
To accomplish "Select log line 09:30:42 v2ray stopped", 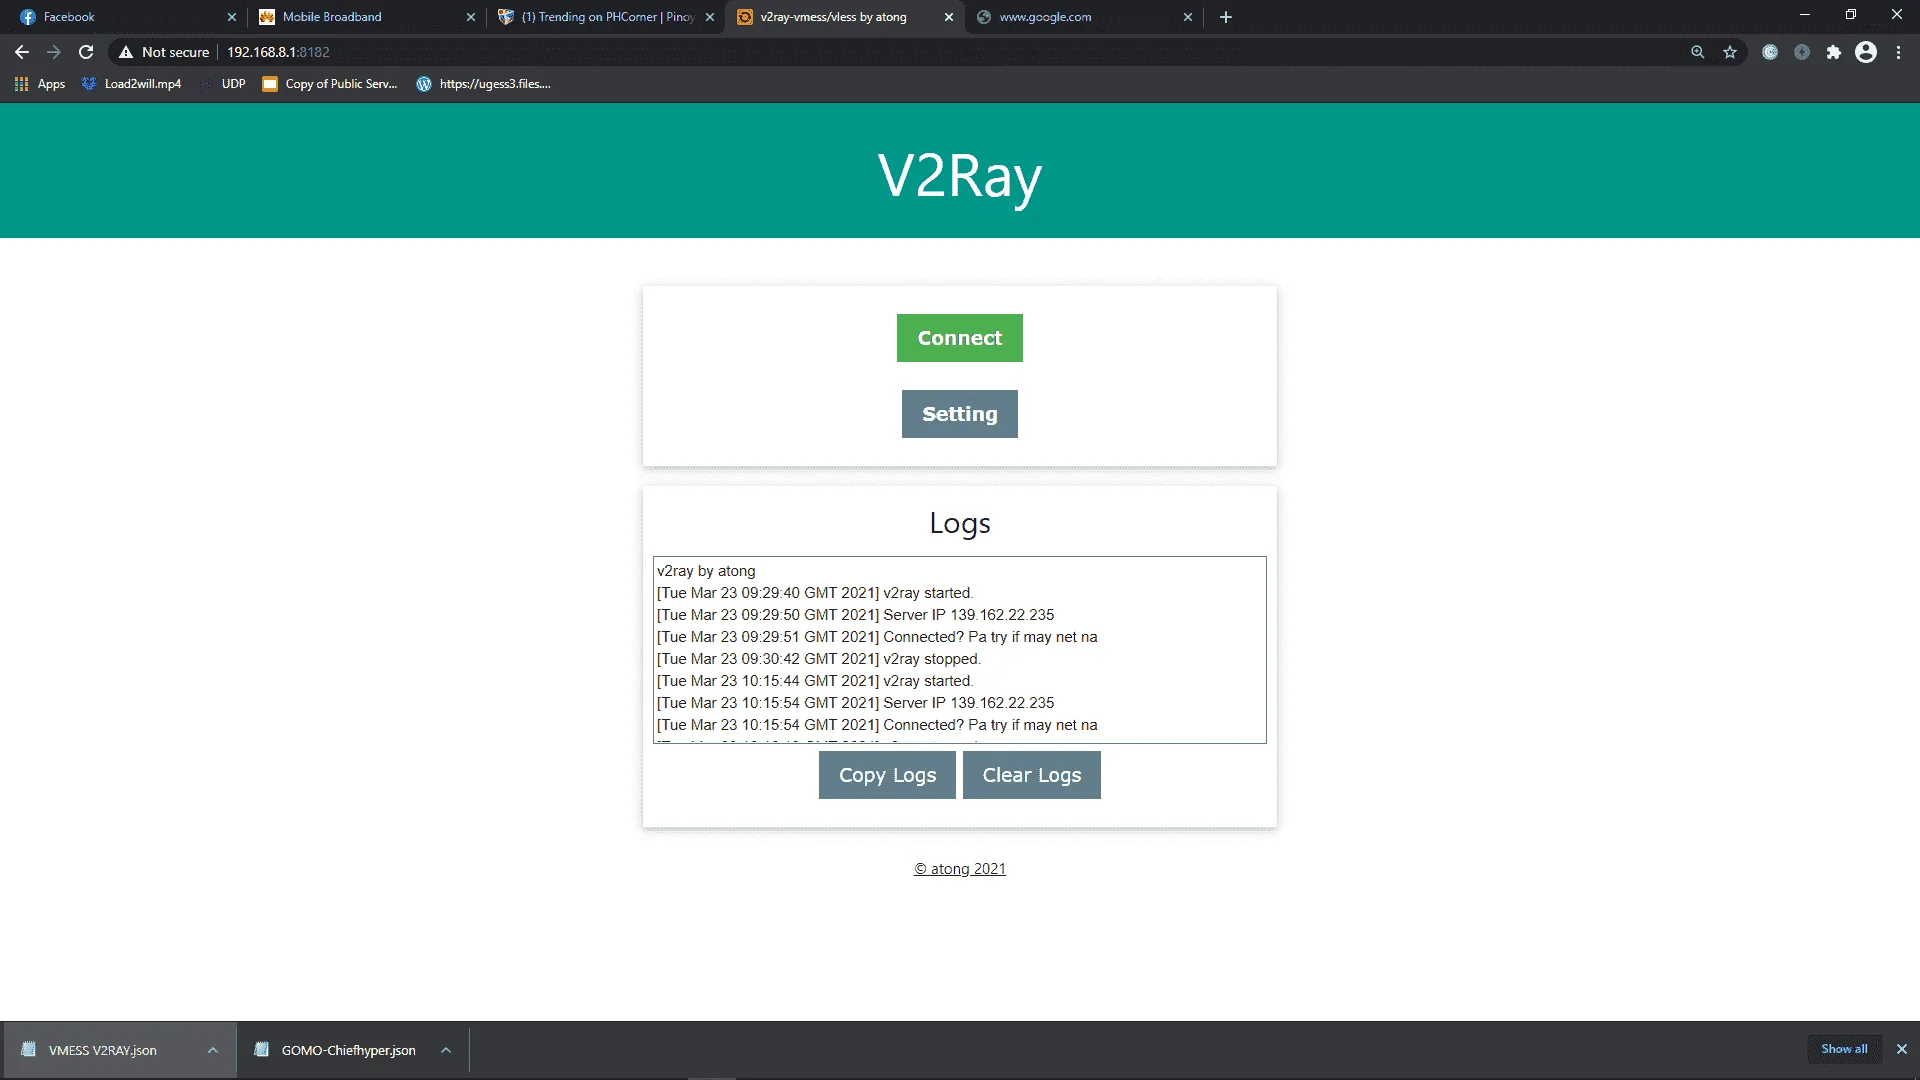I will 819,659.
